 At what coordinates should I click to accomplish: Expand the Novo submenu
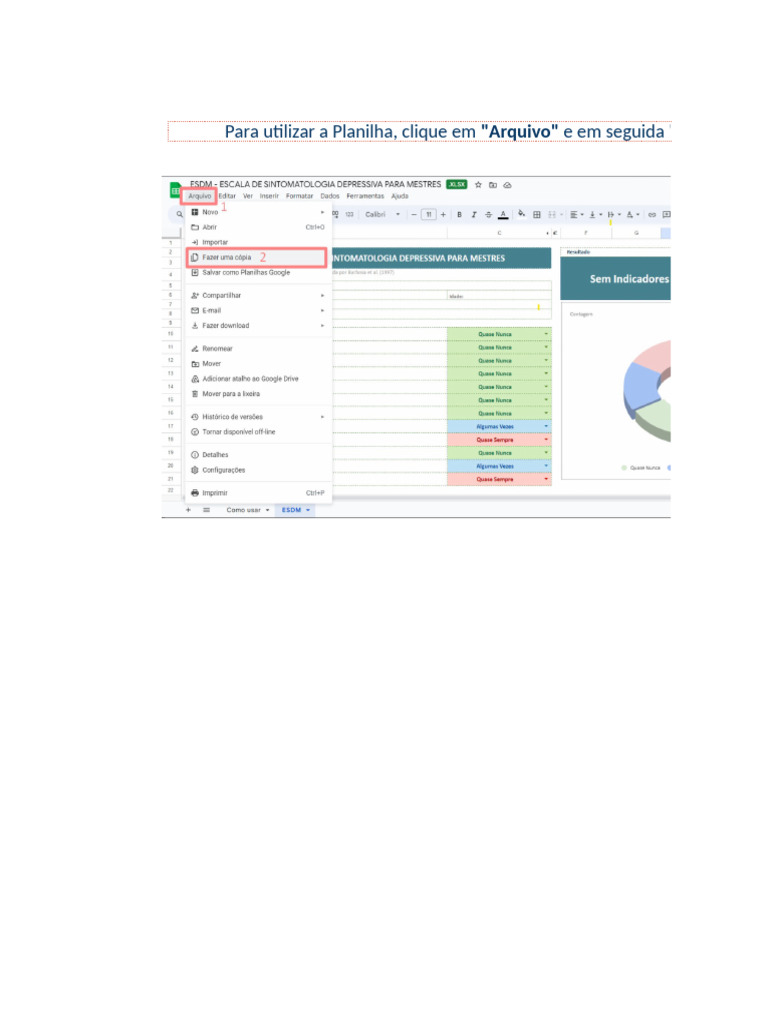(258, 212)
